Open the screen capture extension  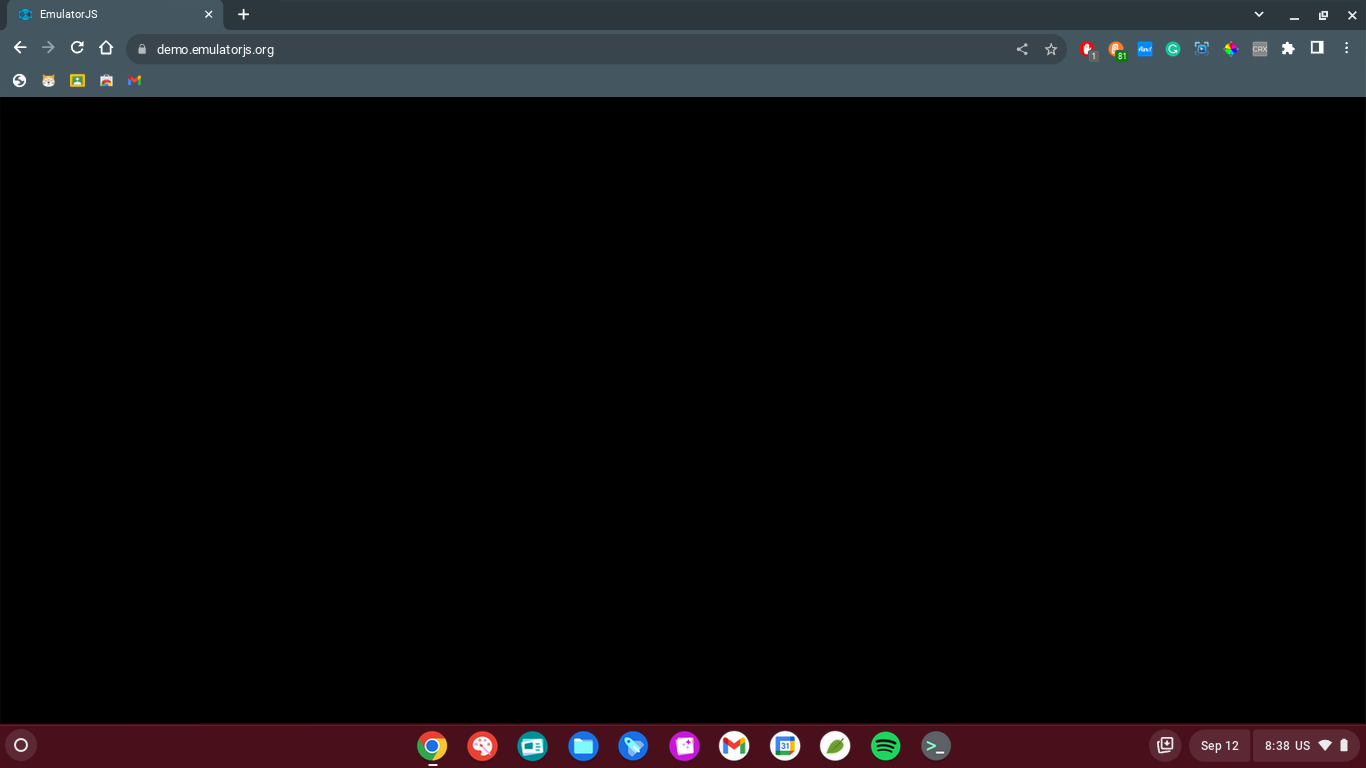point(1201,48)
